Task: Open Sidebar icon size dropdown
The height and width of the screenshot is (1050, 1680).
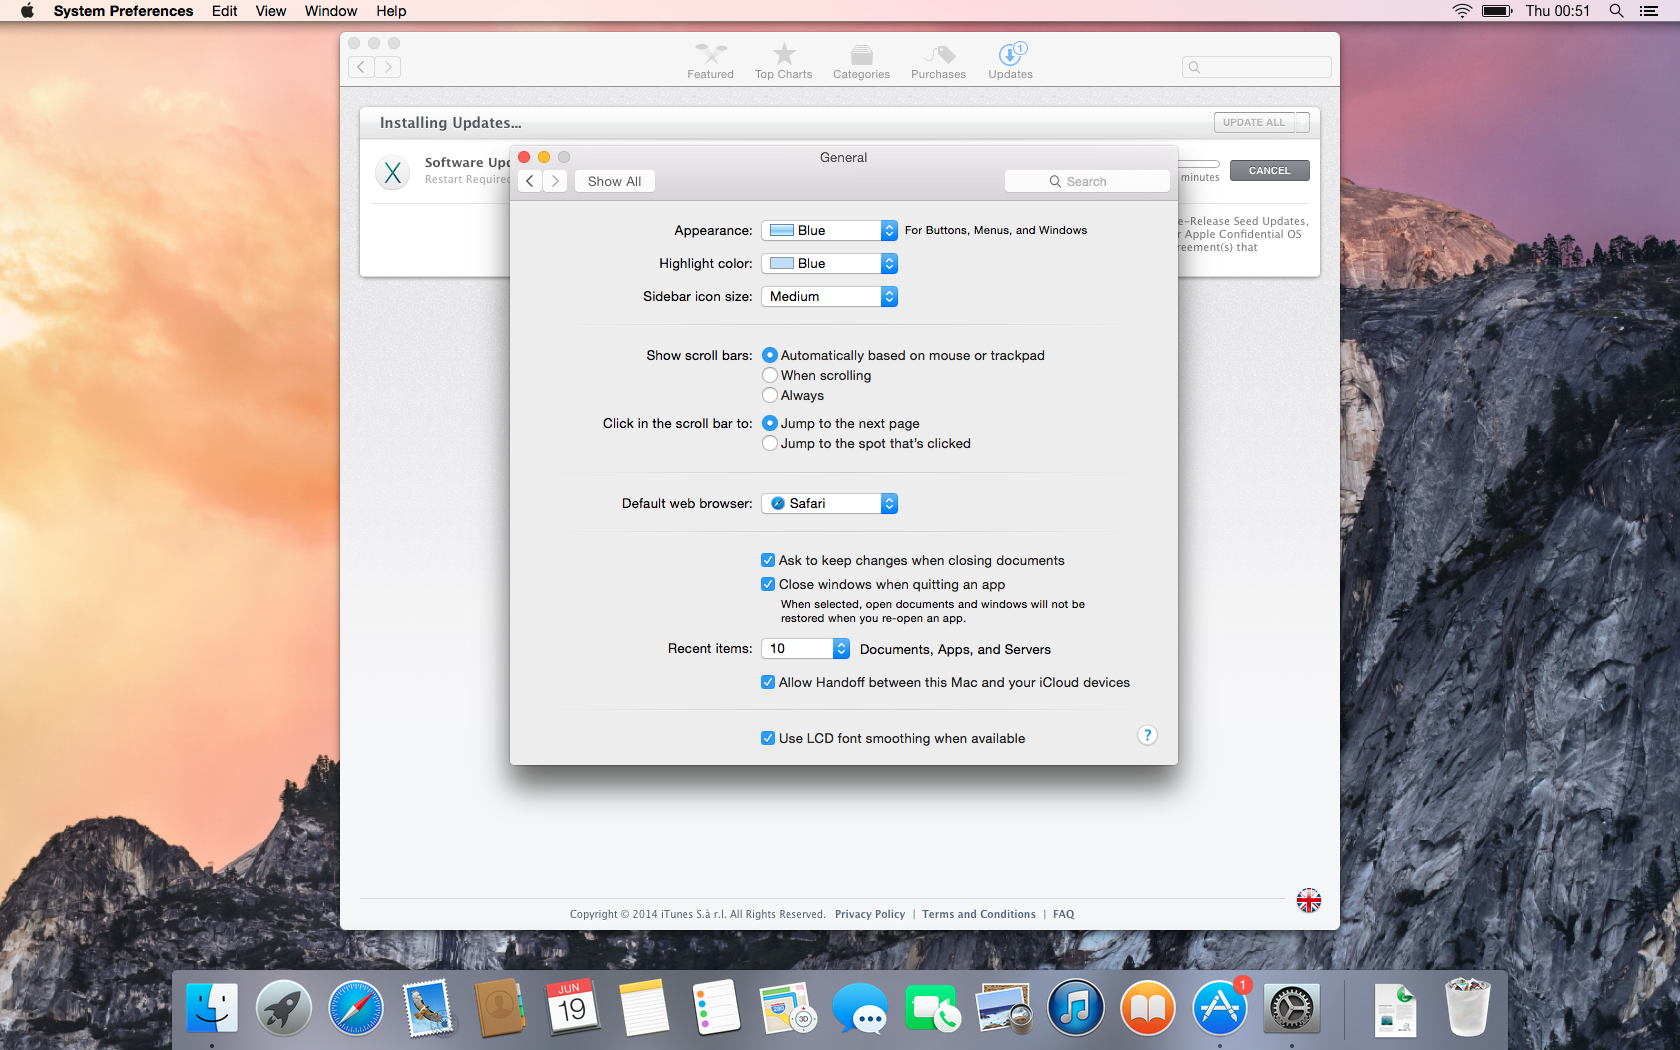Action: pos(829,296)
